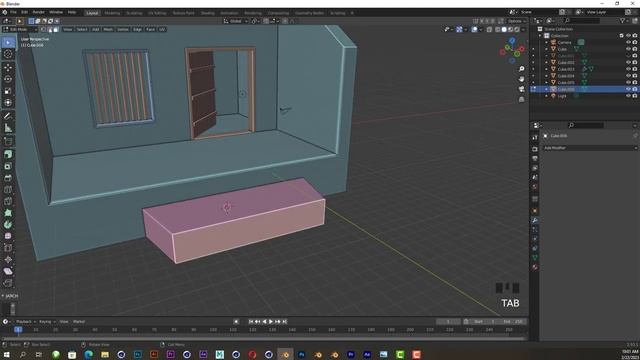Hide Cube.003 with its eye icon
The image size is (640, 360).
click(628, 69)
